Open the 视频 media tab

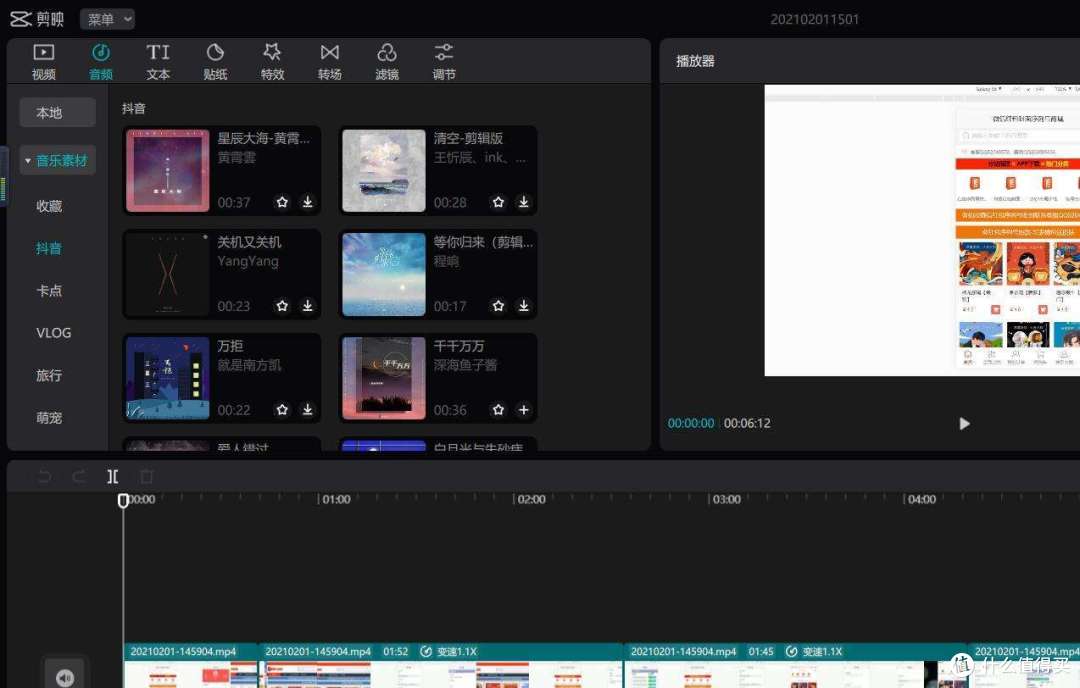[x=43, y=61]
